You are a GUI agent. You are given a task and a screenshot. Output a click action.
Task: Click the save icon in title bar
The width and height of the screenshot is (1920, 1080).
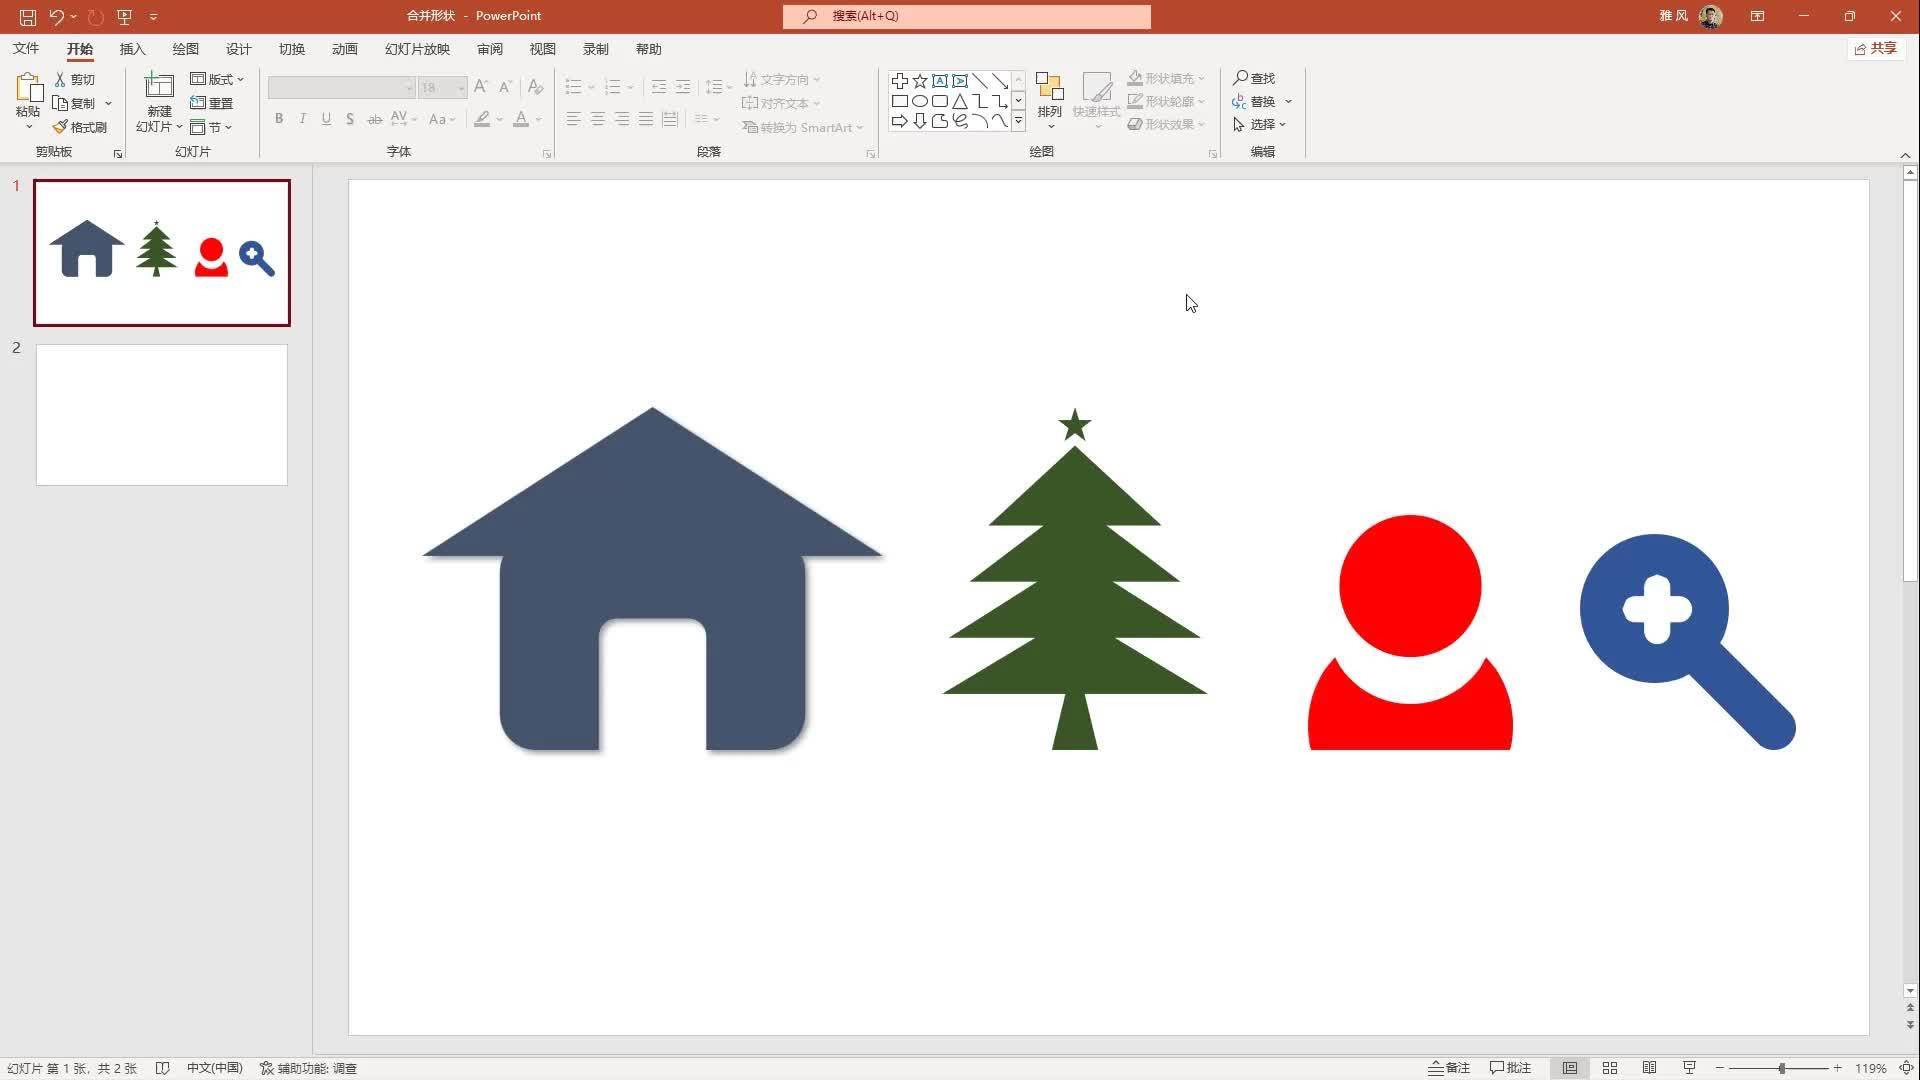click(x=28, y=16)
